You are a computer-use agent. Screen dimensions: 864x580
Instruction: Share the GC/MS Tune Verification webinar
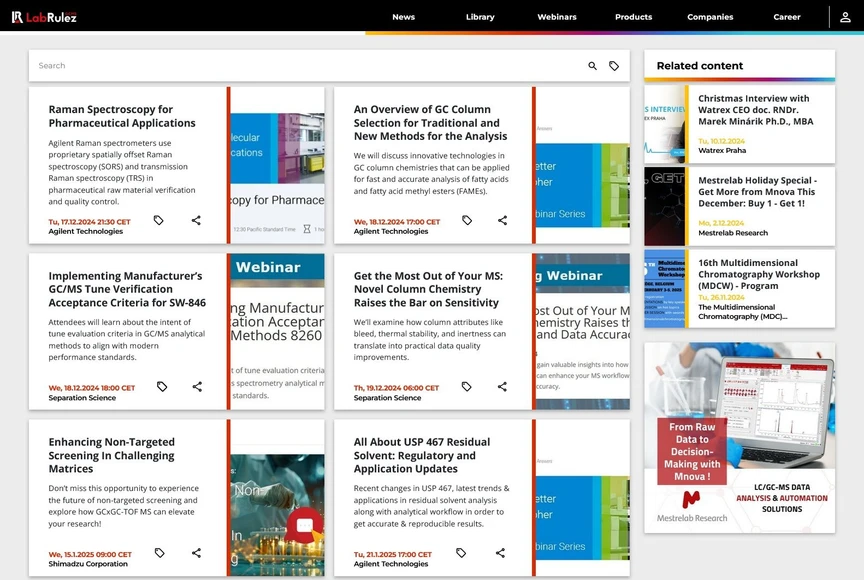pyautogui.click(x=197, y=387)
